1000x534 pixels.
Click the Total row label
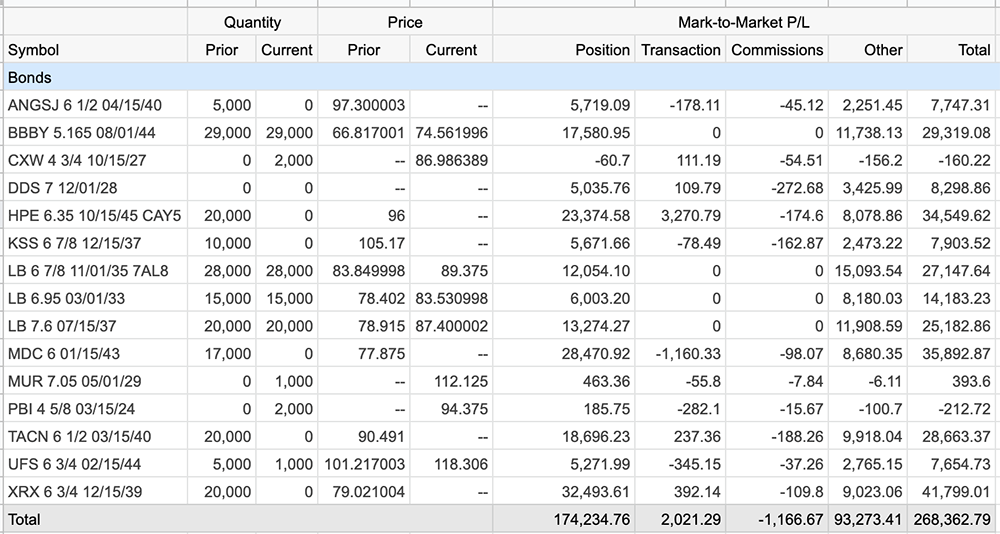(x=24, y=519)
